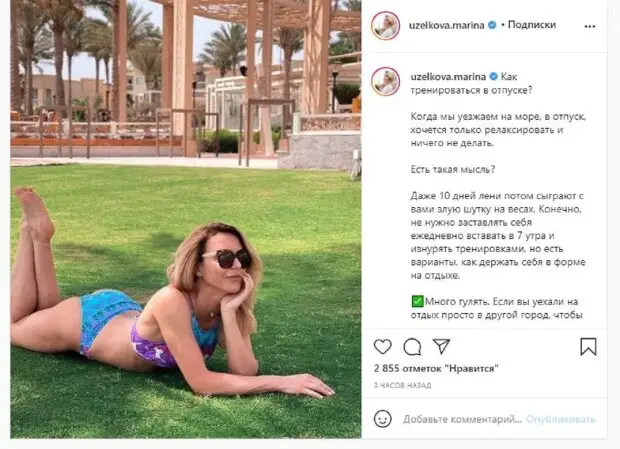Click the caption text "Есть такая мысль?"
The image size is (620, 449).
click(x=453, y=170)
